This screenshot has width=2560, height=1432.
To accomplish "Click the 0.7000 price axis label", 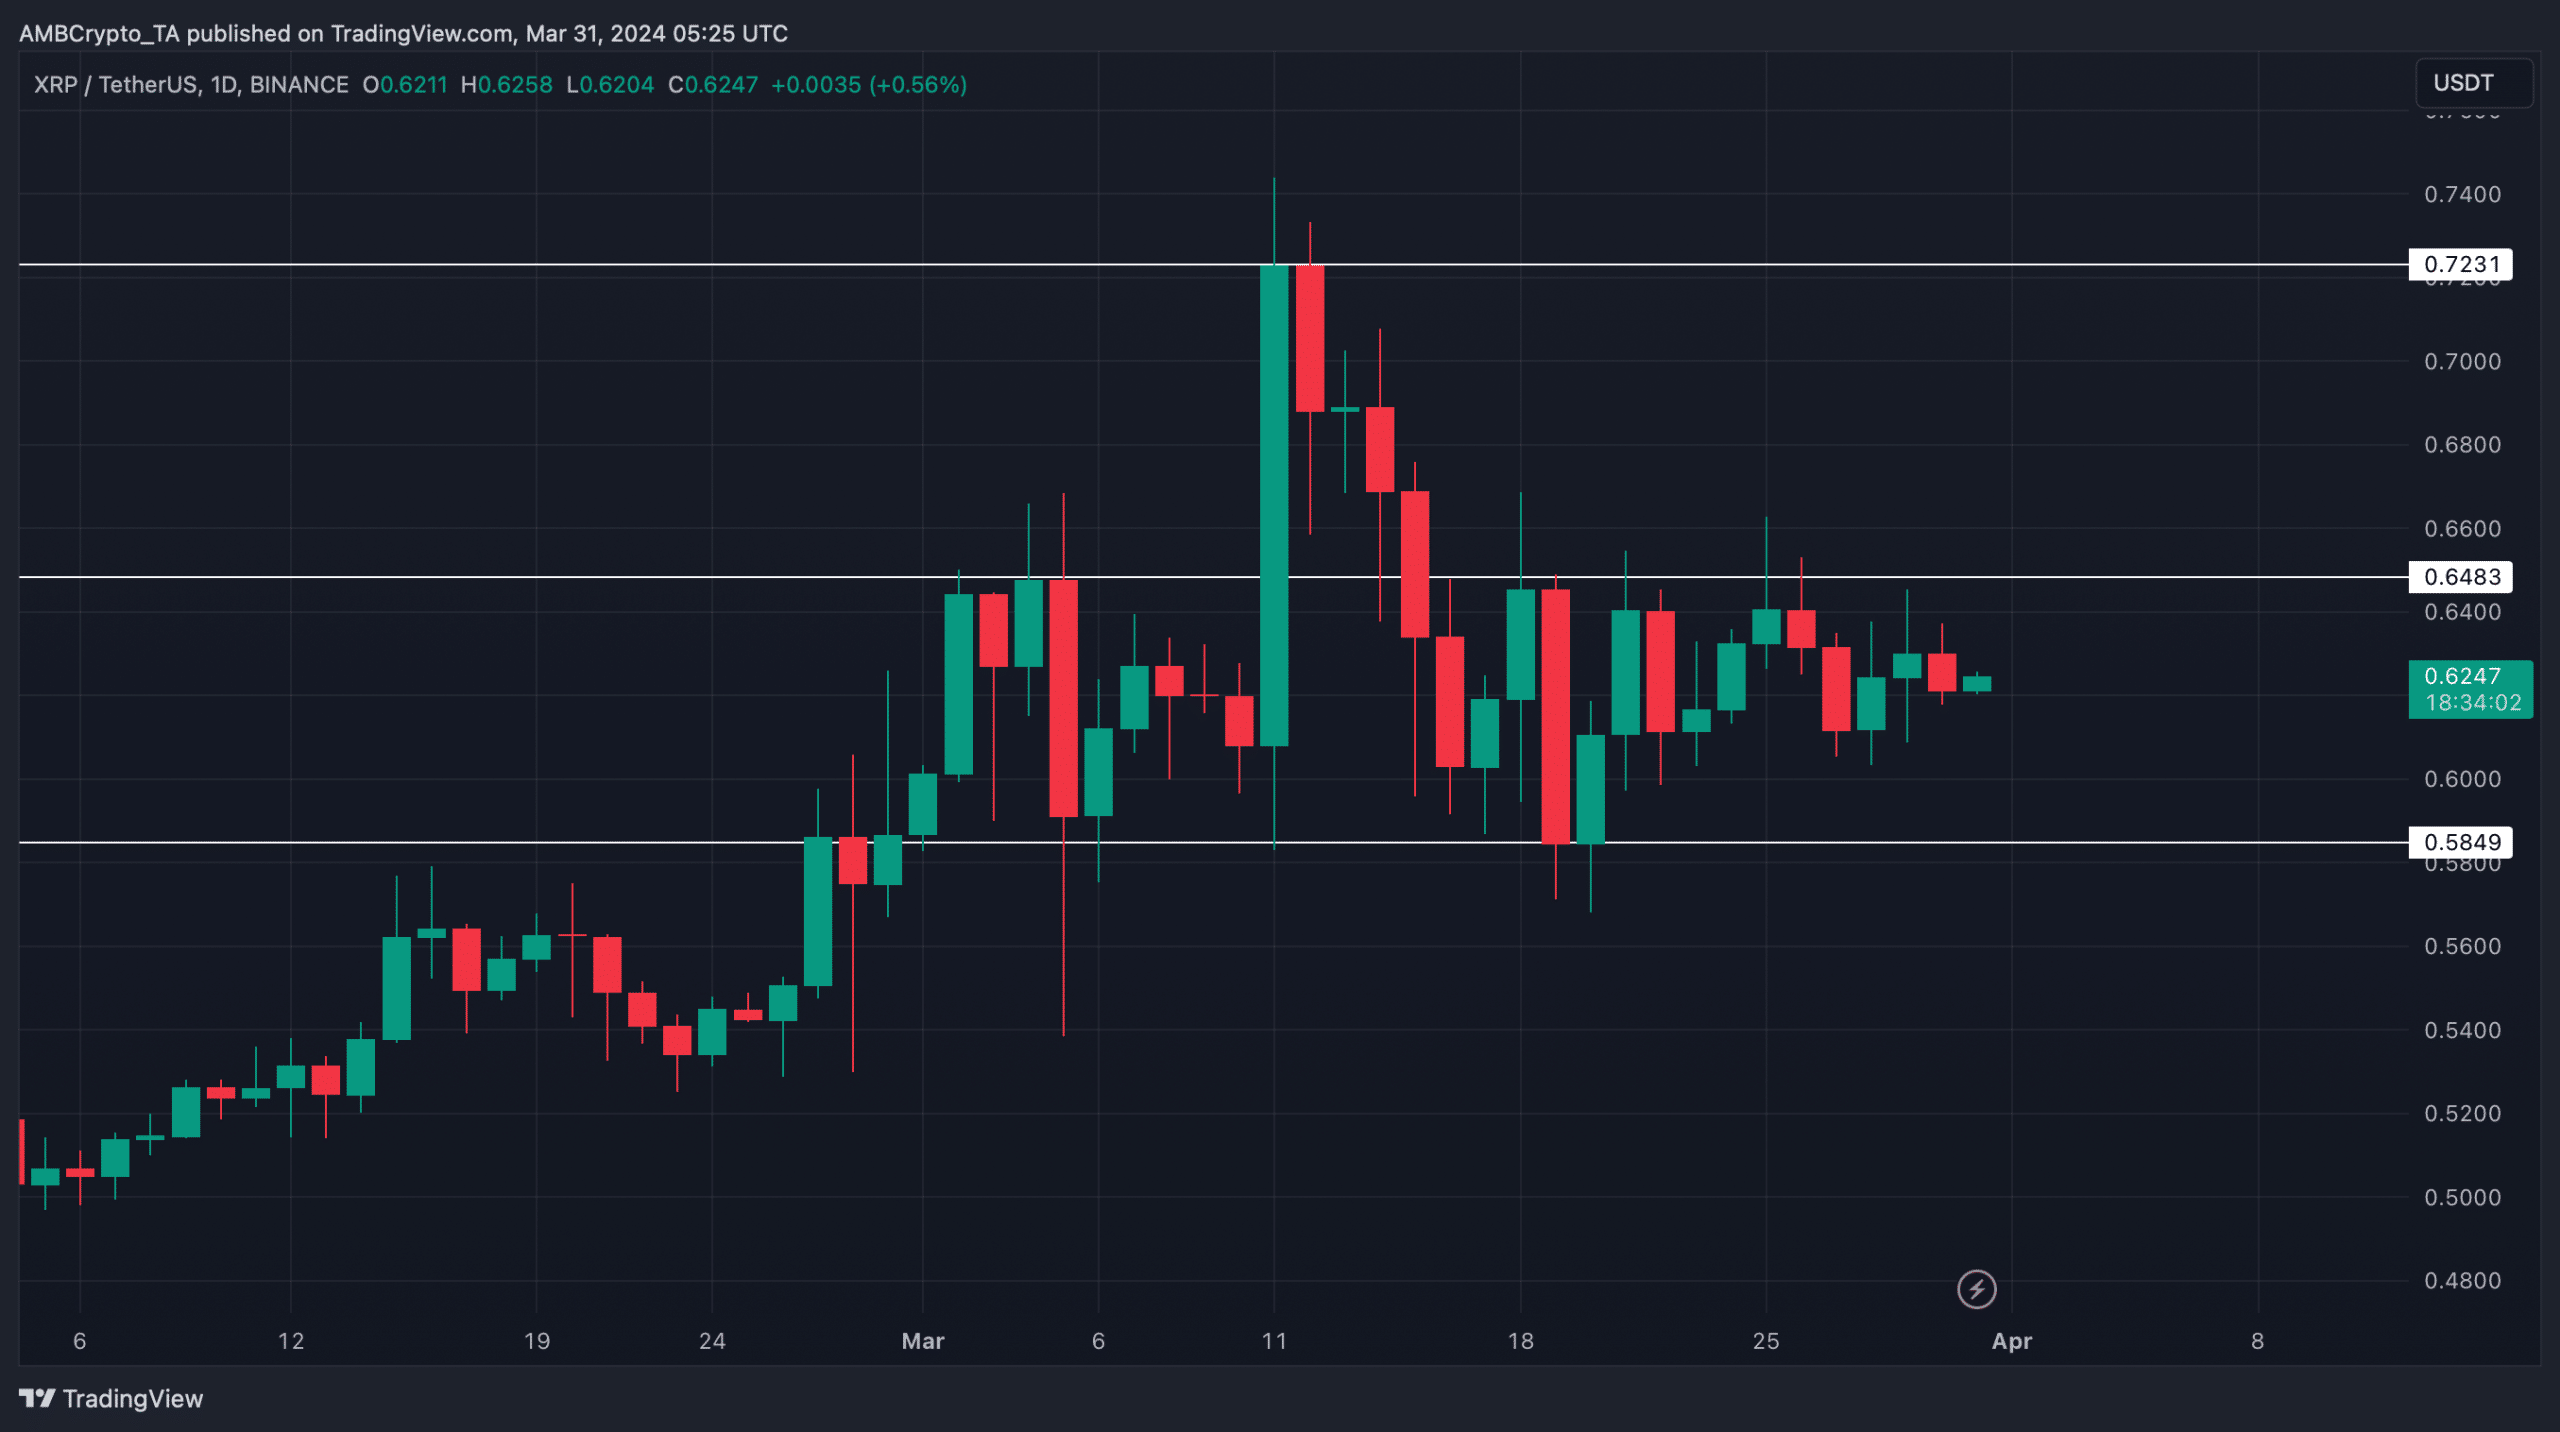I will tap(2462, 361).
